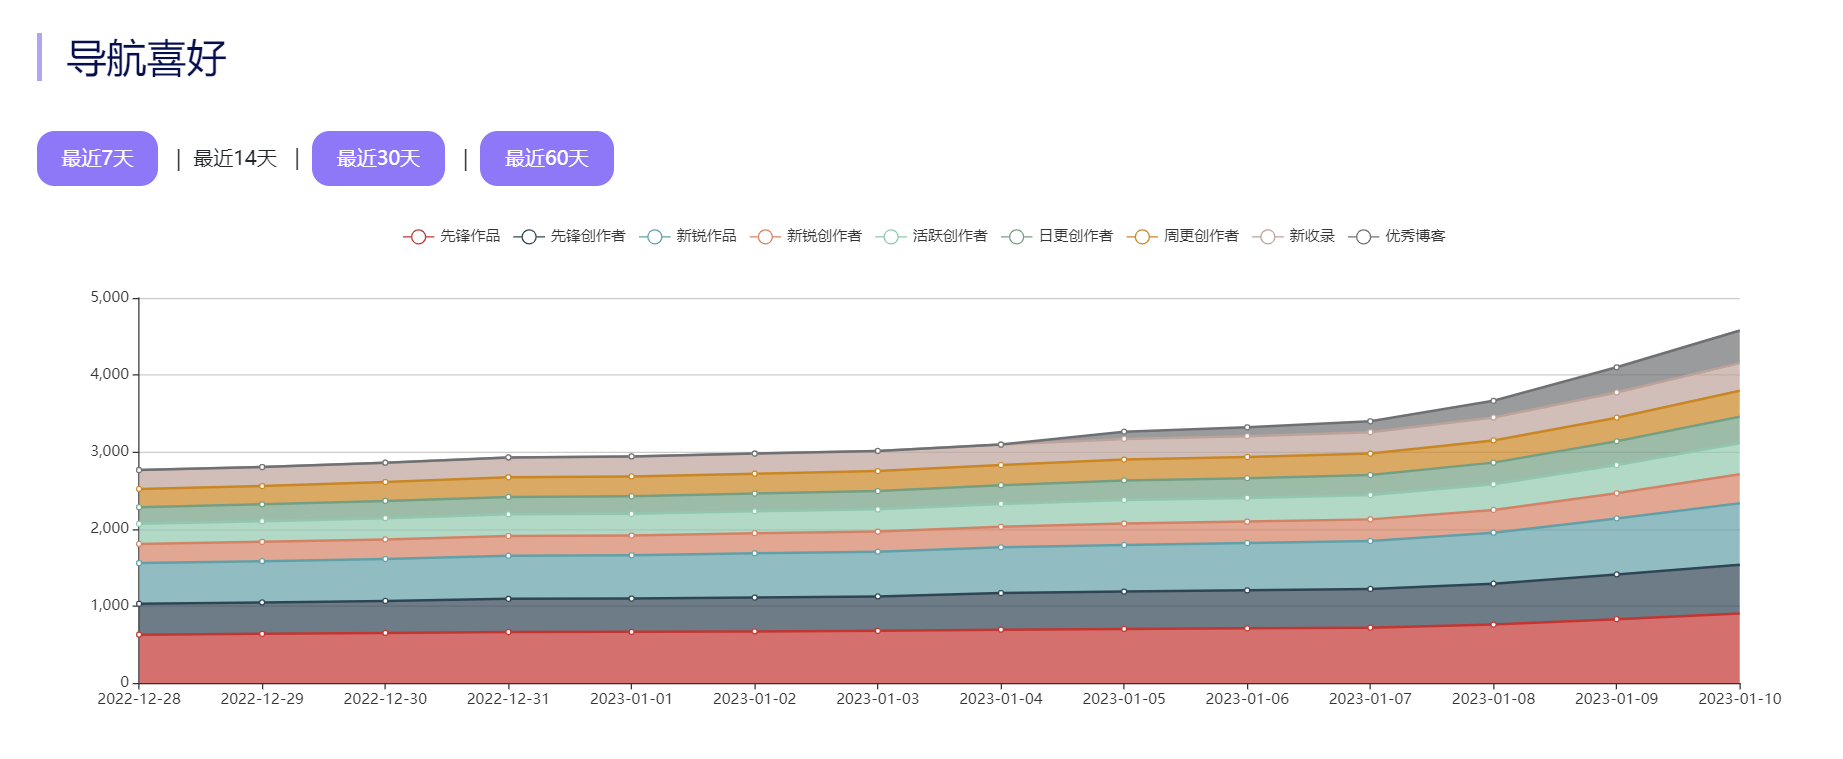Click the 2023-01-09 x-axis date label
This screenshot has width=1843, height=759.
point(1616,699)
